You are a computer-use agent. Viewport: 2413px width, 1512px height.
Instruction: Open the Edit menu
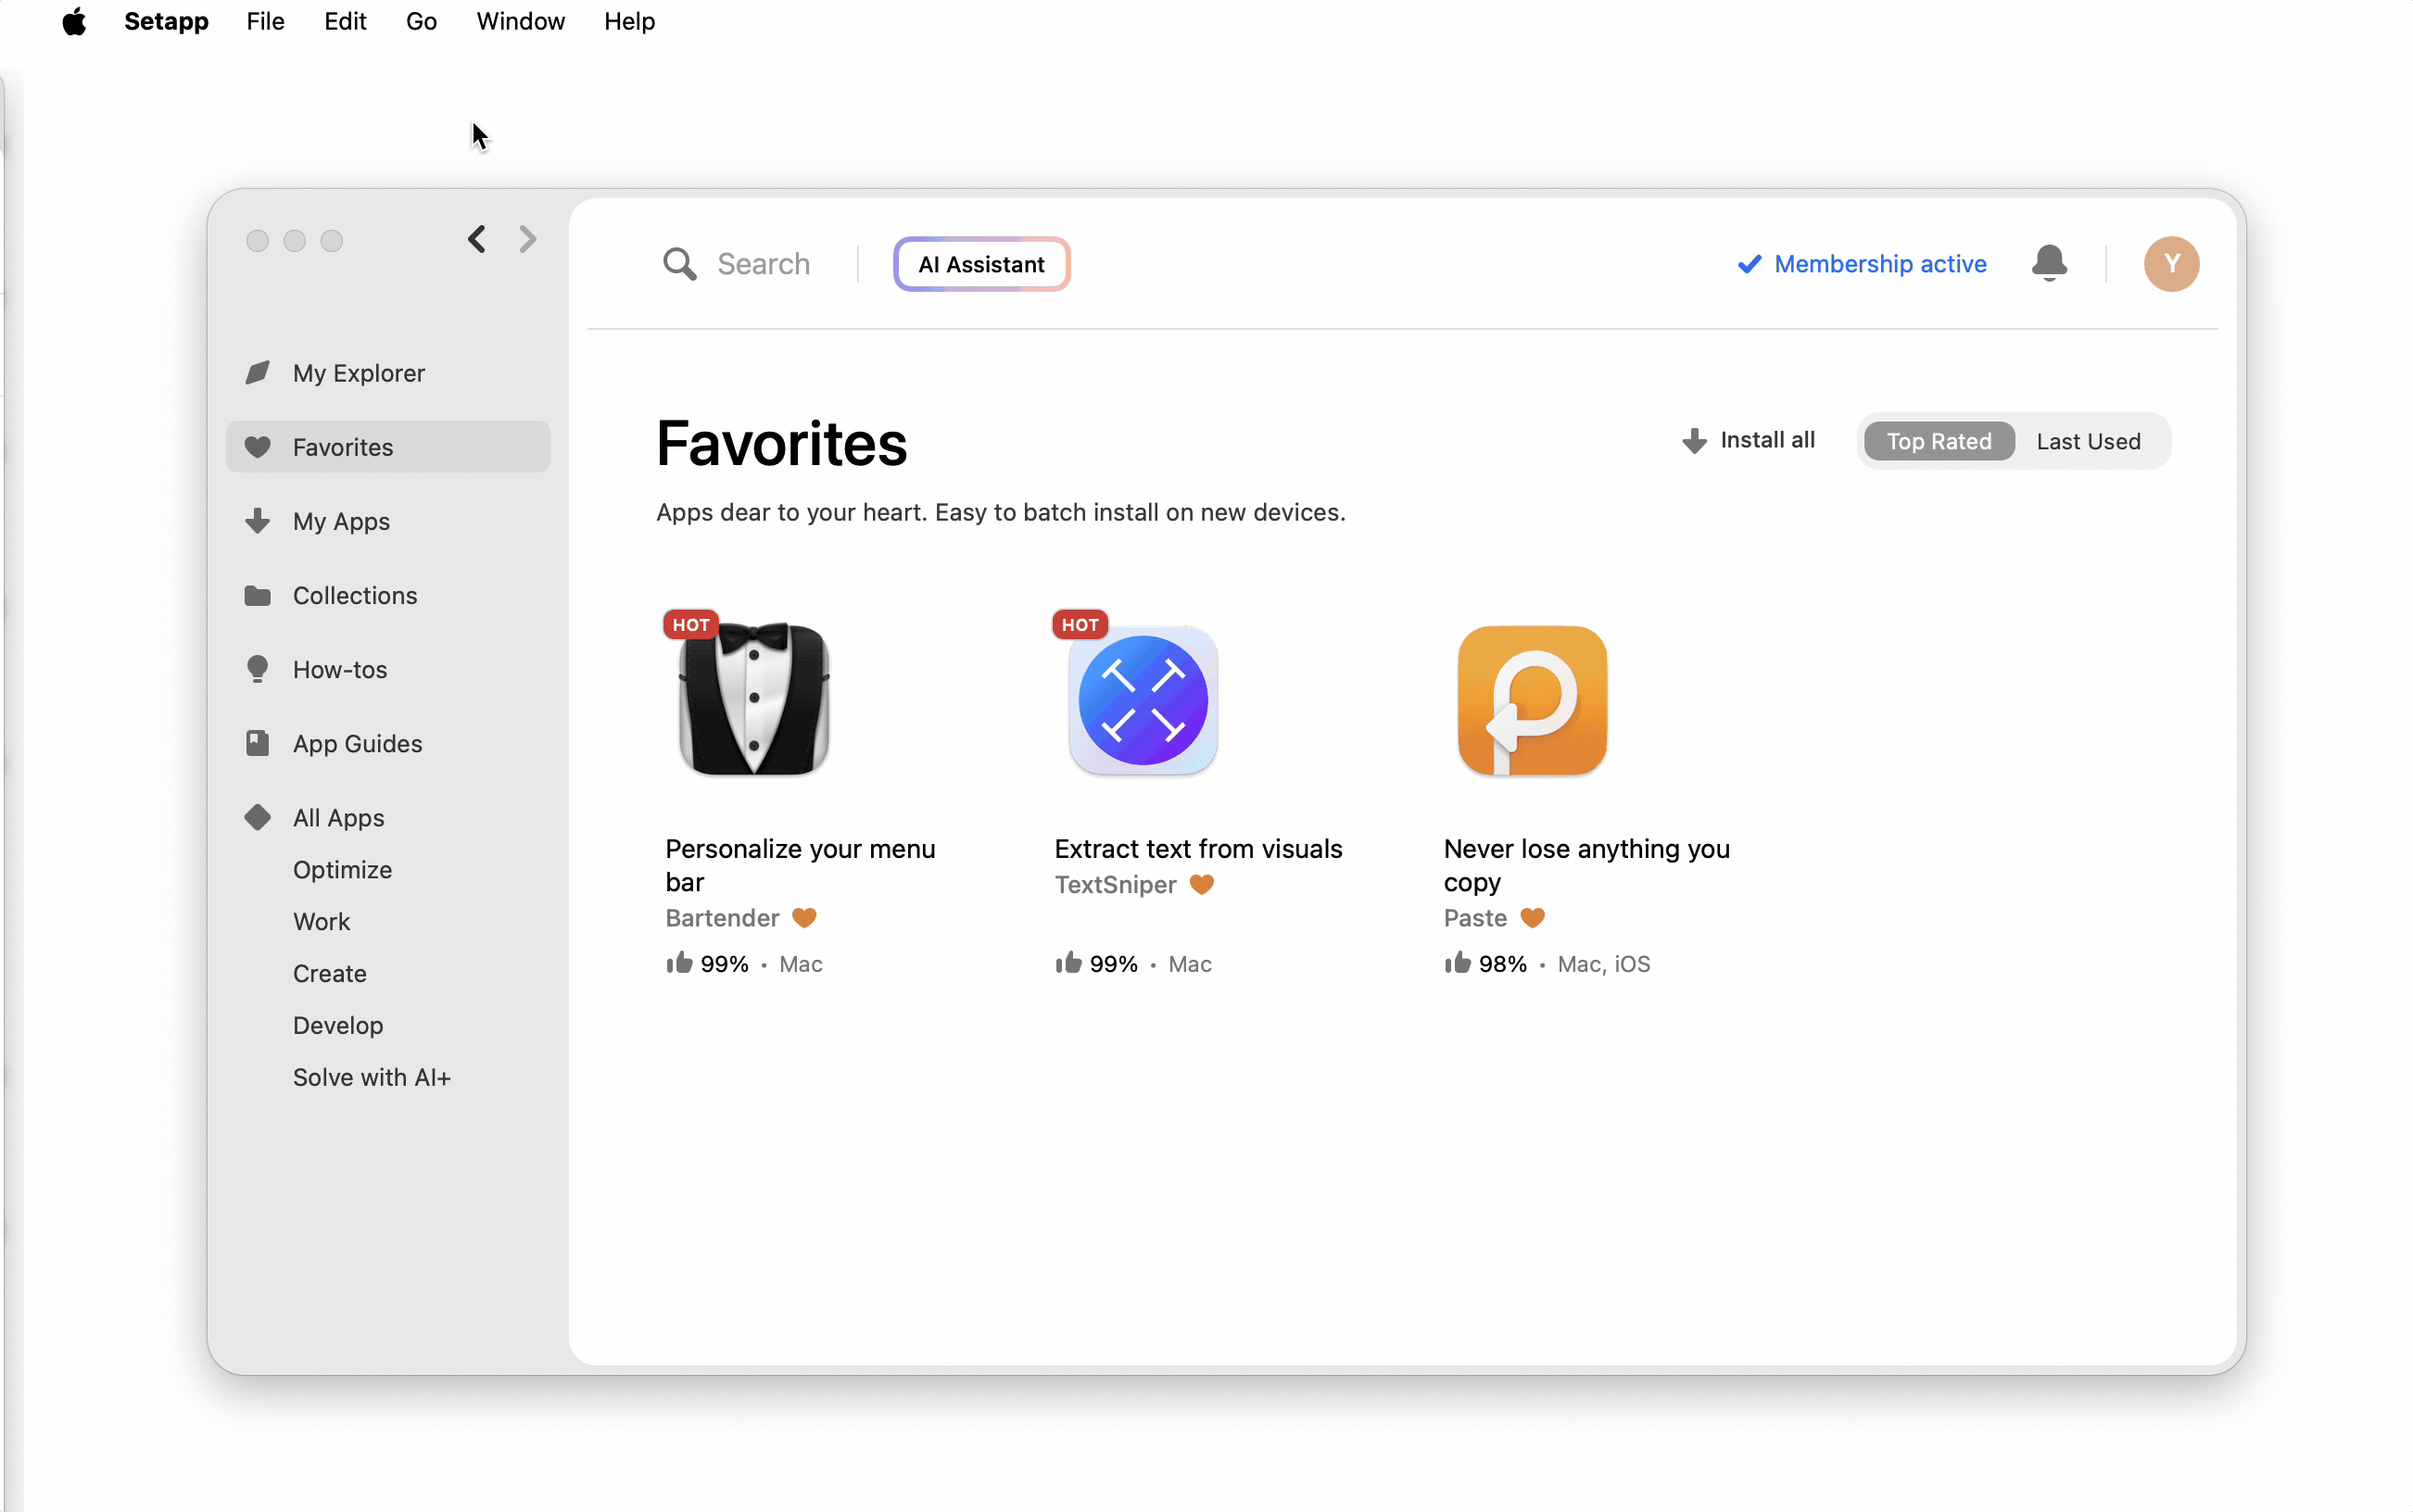click(x=345, y=21)
